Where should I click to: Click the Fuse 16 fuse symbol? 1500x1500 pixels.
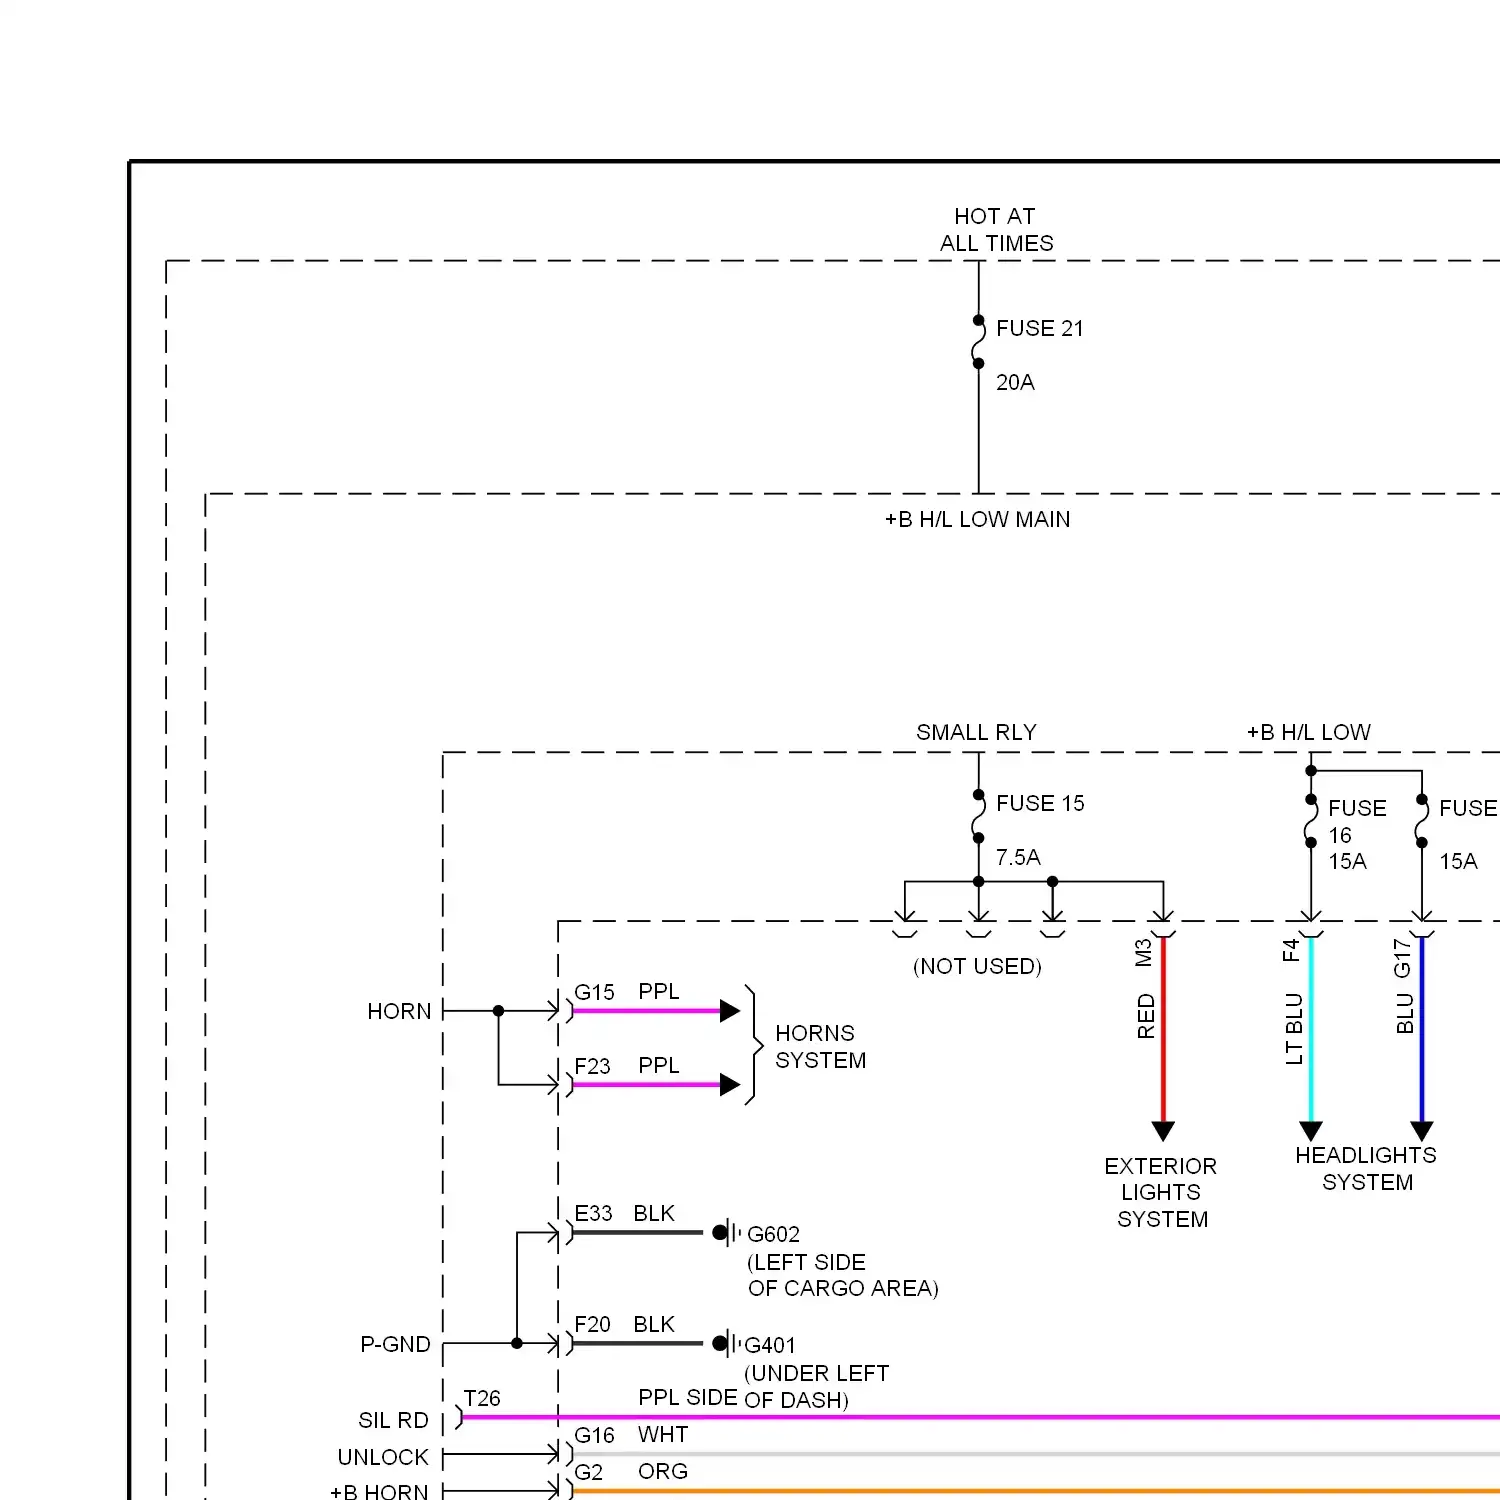(1310, 821)
